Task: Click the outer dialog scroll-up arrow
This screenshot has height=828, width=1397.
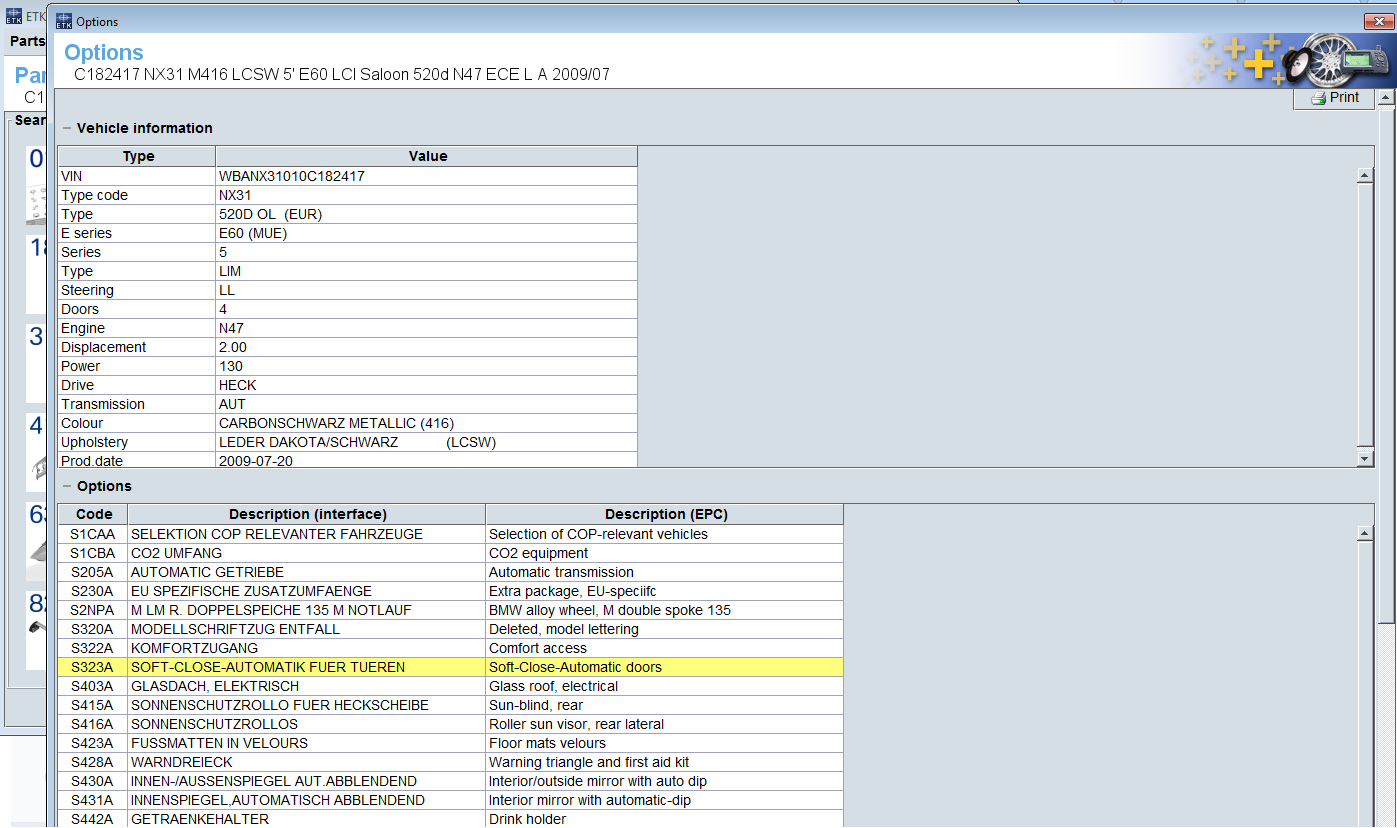Action: pyautogui.click(x=1385, y=98)
